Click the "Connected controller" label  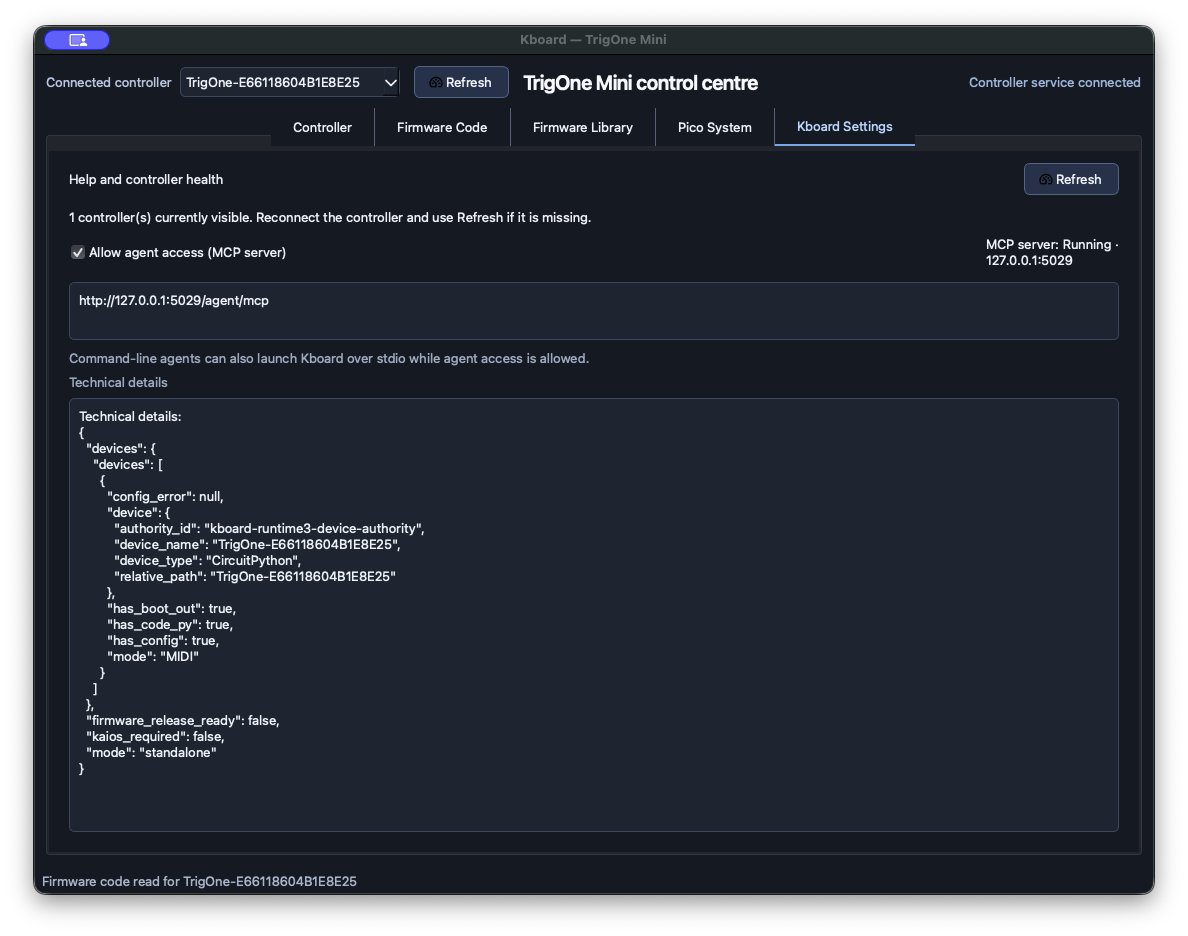click(108, 83)
